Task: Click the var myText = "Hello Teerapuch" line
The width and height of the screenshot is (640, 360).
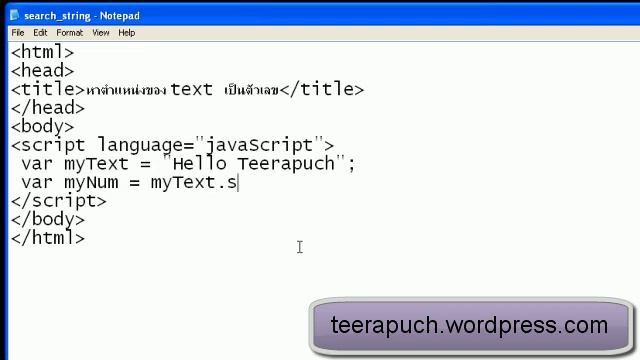Action: coord(188,164)
